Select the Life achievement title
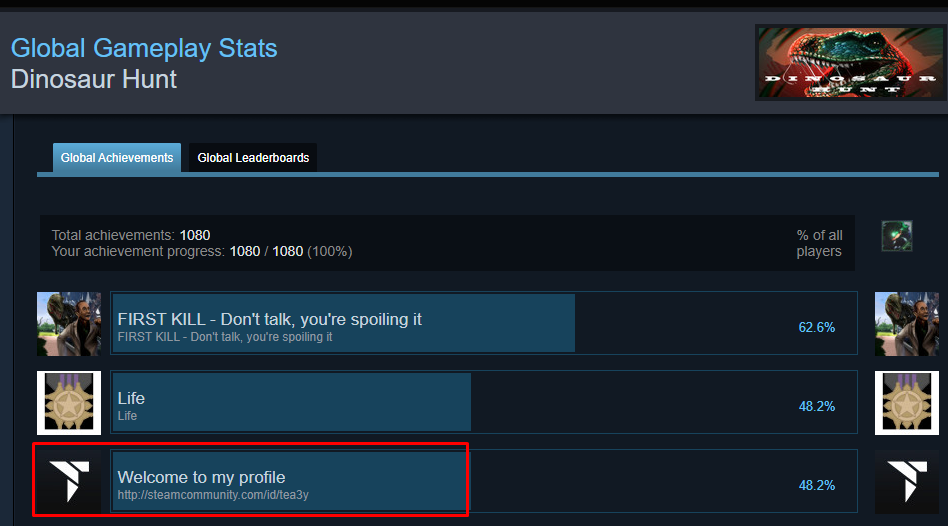The image size is (948, 526). (131, 398)
